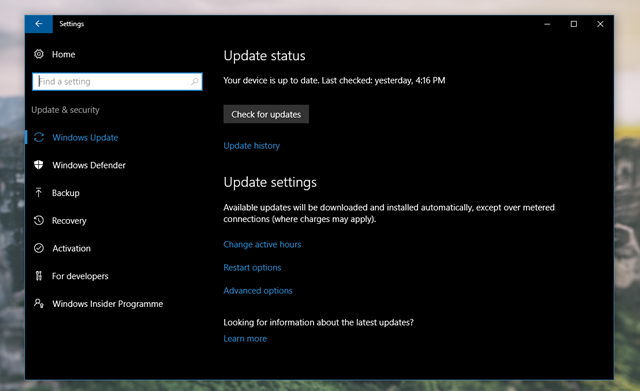The width and height of the screenshot is (640, 391).
Task: Click the Activation checkmark circle icon
Action: pos(39,248)
